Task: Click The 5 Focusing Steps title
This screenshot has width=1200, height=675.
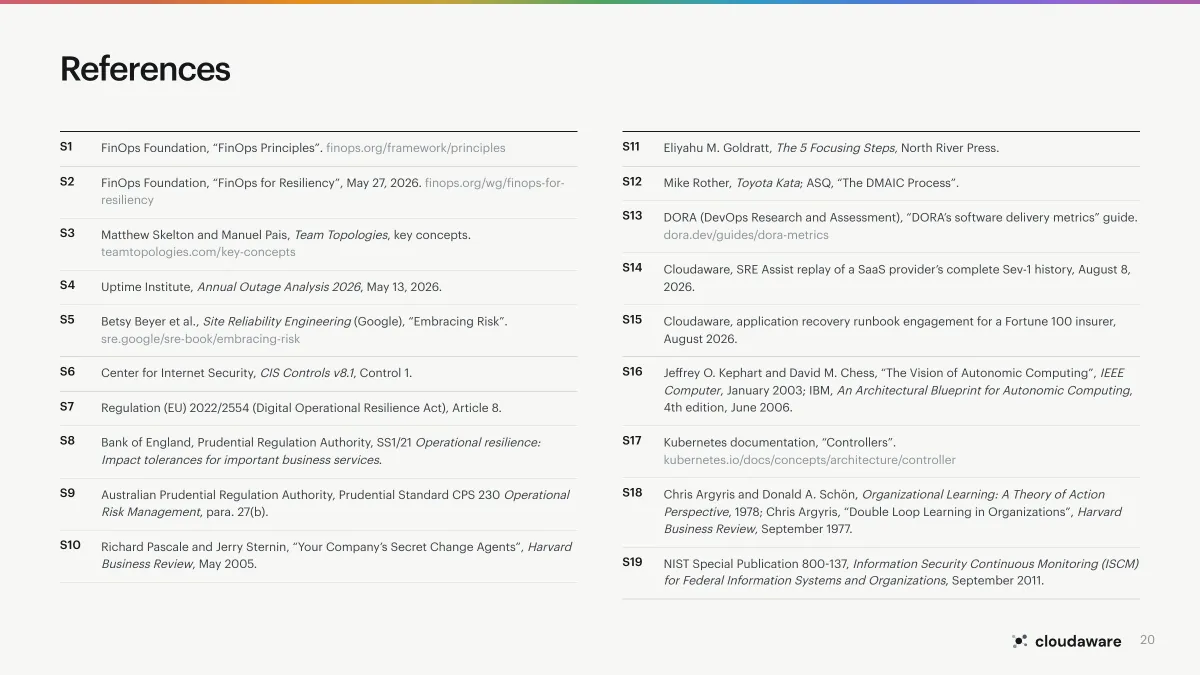Action: pos(835,148)
